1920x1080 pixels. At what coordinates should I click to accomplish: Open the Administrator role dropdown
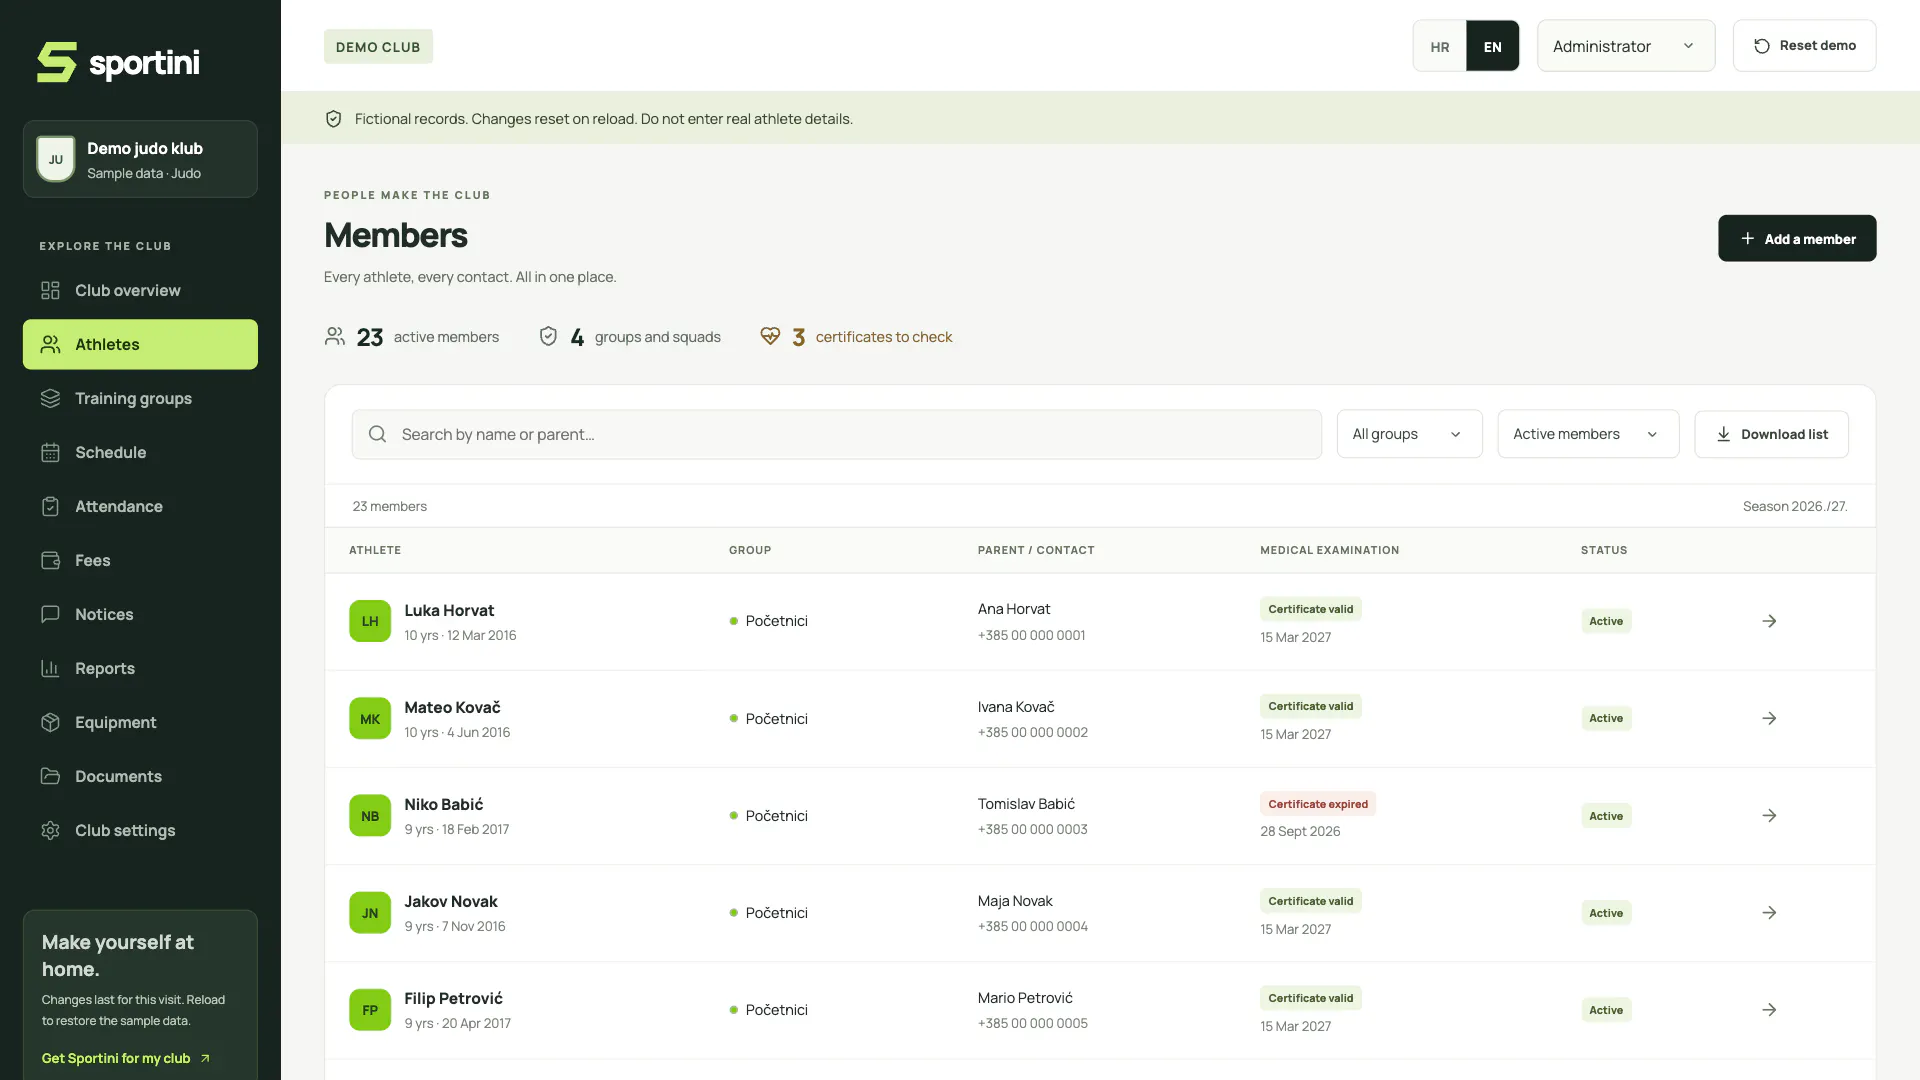tap(1626, 46)
